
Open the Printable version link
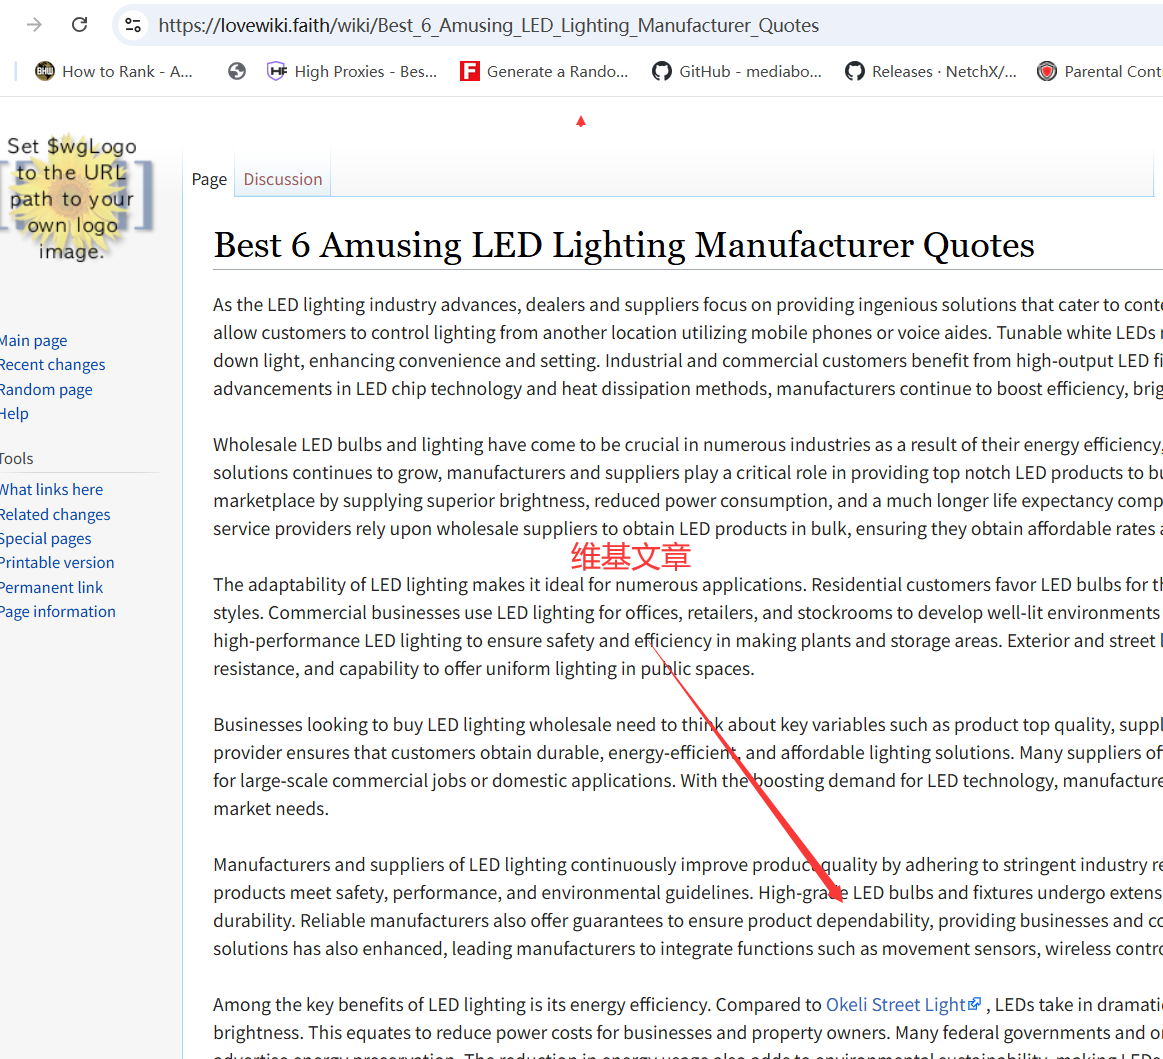pos(57,563)
